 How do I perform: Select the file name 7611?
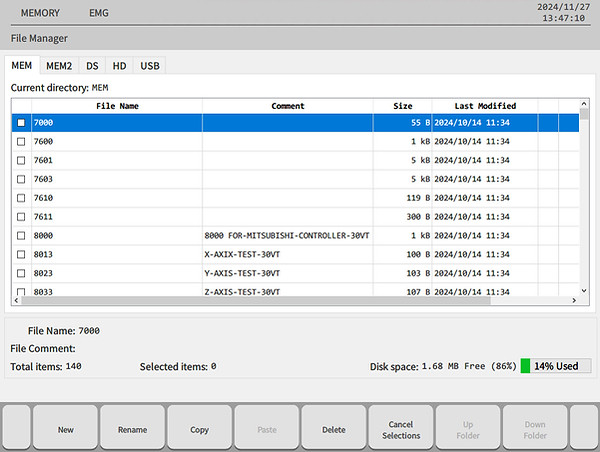pyautogui.click(x=43, y=217)
